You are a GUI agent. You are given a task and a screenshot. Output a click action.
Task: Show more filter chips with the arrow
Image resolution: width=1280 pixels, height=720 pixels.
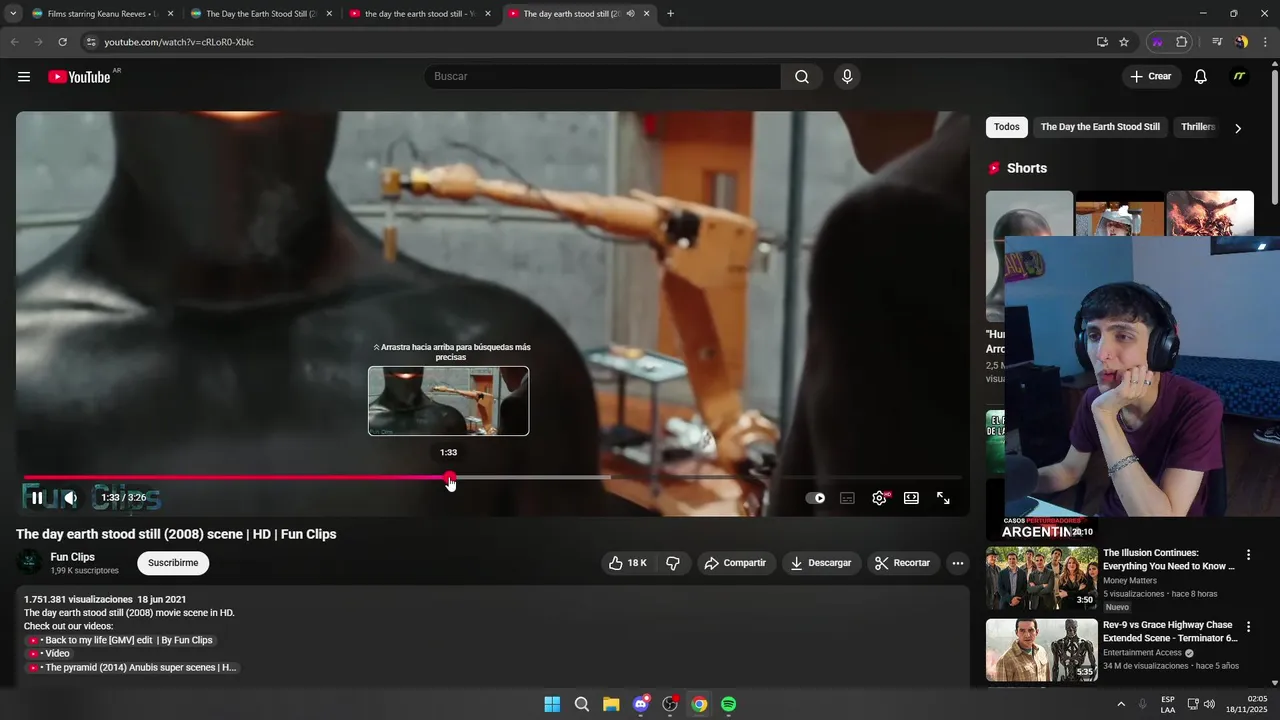(x=1238, y=128)
